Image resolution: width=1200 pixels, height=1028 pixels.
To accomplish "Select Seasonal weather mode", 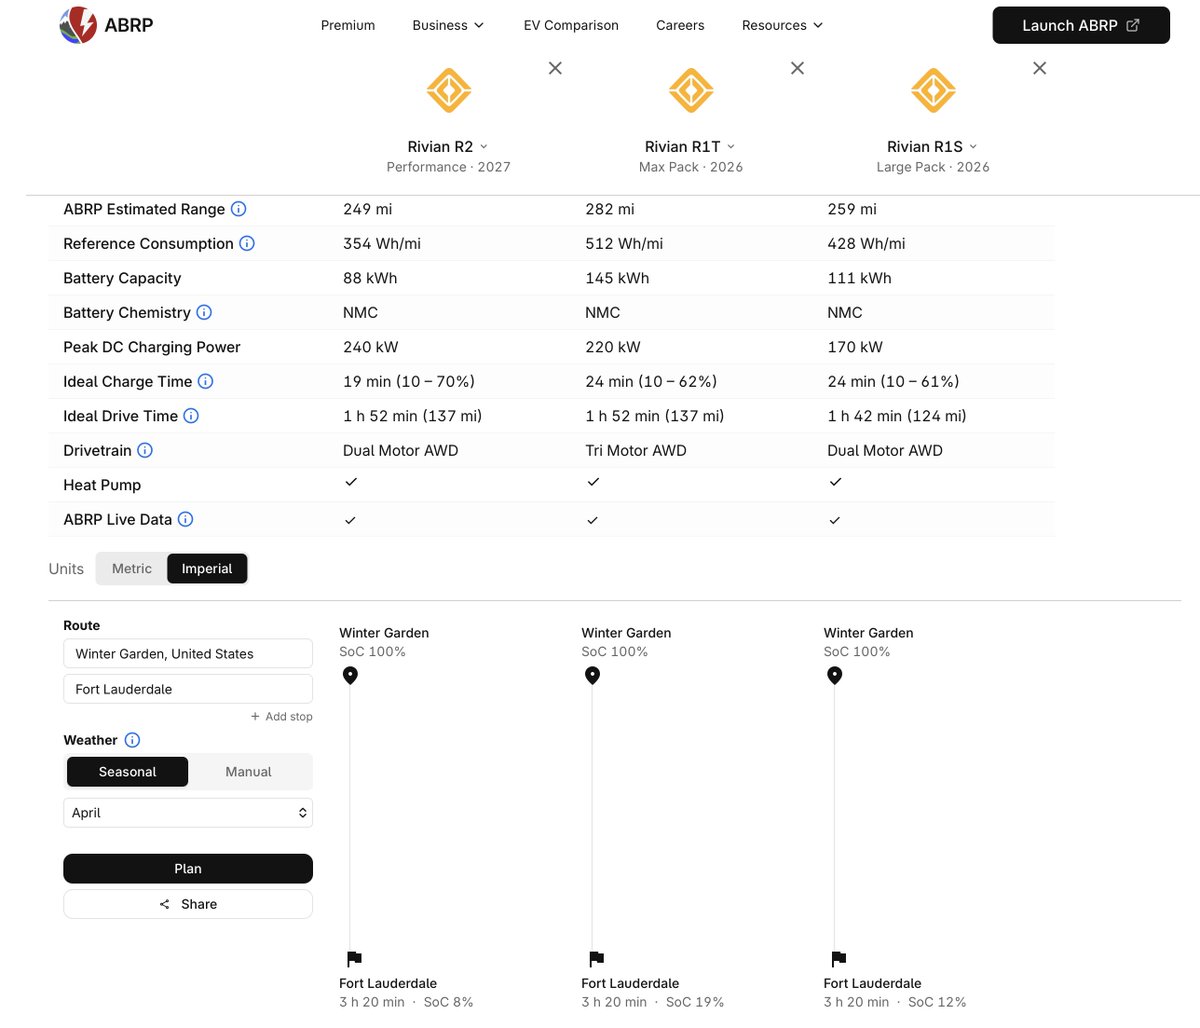I will click(x=127, y=771).
